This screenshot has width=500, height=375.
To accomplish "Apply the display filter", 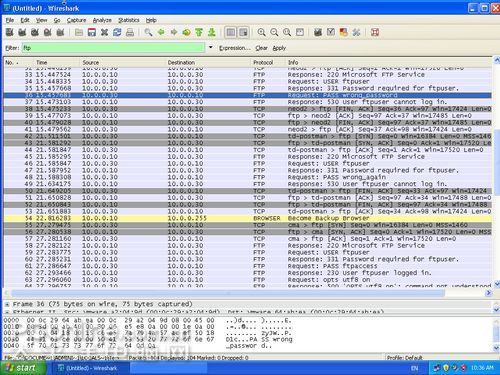I will point(279,48).
